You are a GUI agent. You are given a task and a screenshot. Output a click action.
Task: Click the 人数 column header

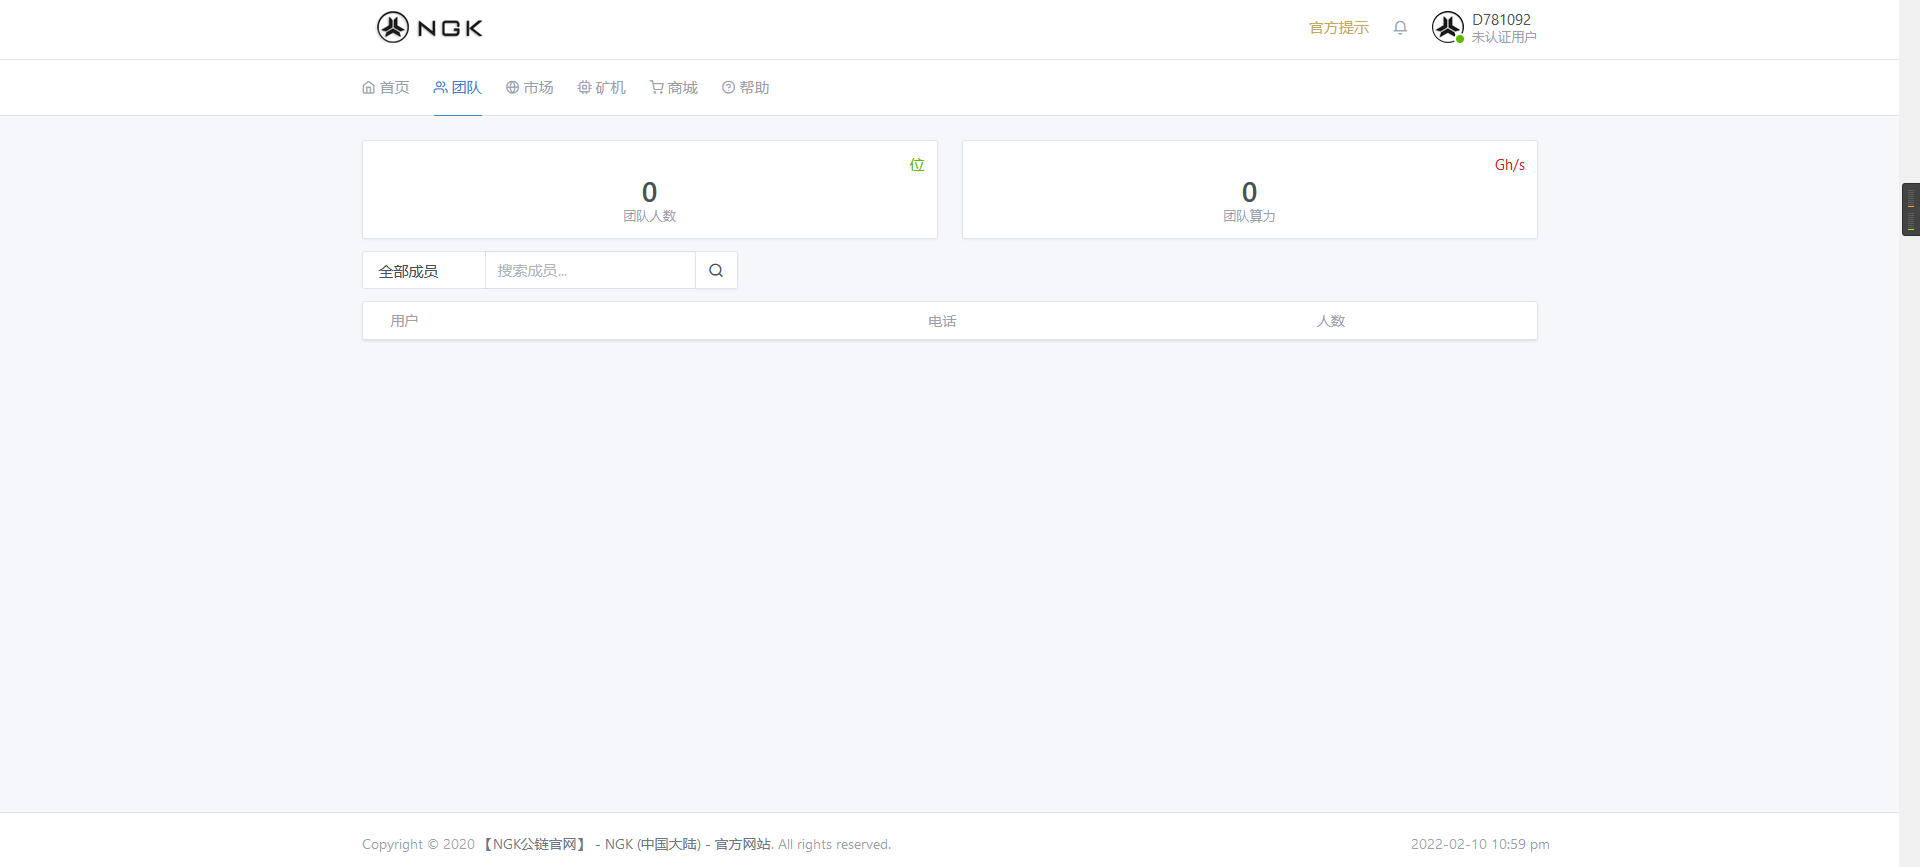click(x=1330, y=321)
